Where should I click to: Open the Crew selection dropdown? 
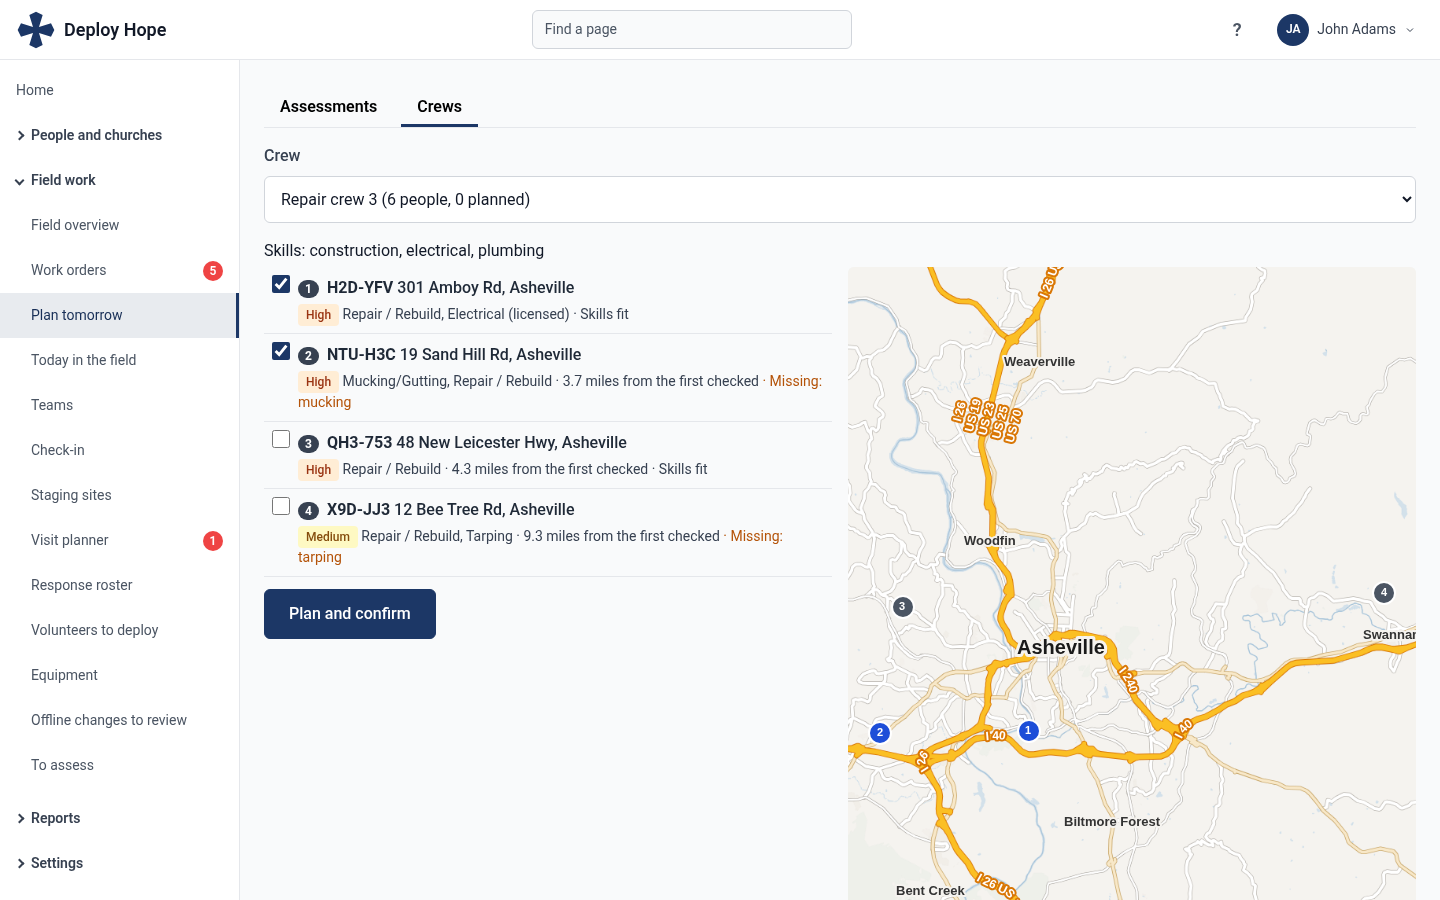tap(840, 200)
